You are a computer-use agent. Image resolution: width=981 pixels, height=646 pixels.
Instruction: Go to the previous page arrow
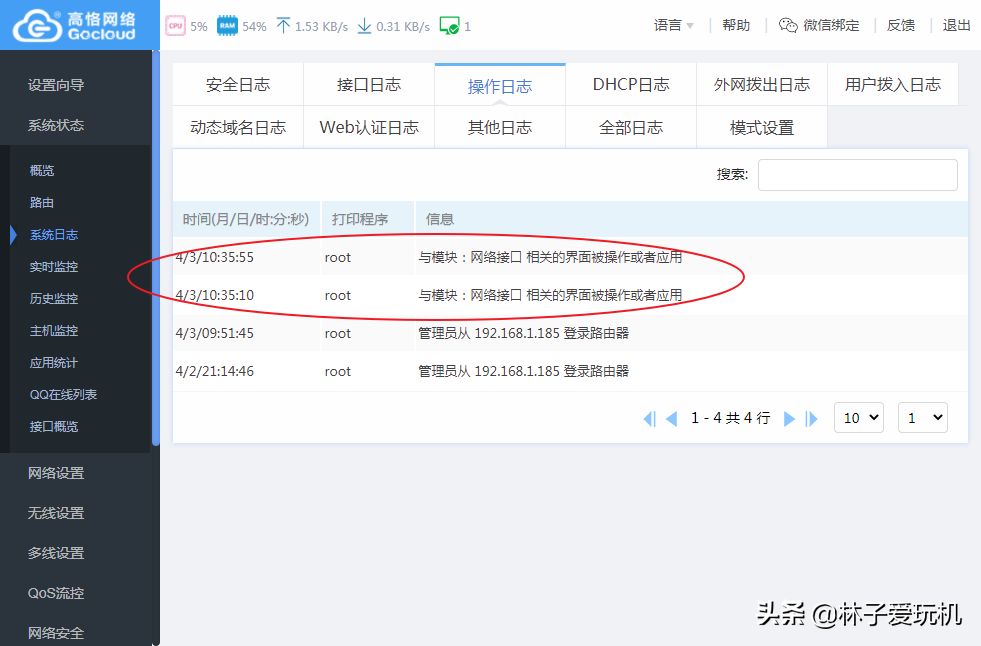coord(672,419)
